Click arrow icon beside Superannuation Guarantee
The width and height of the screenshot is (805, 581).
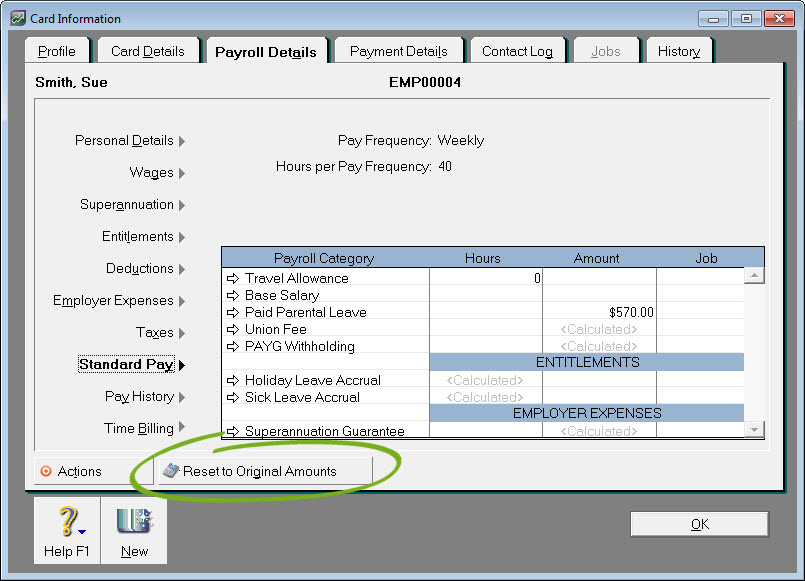[x=234, y=432]
